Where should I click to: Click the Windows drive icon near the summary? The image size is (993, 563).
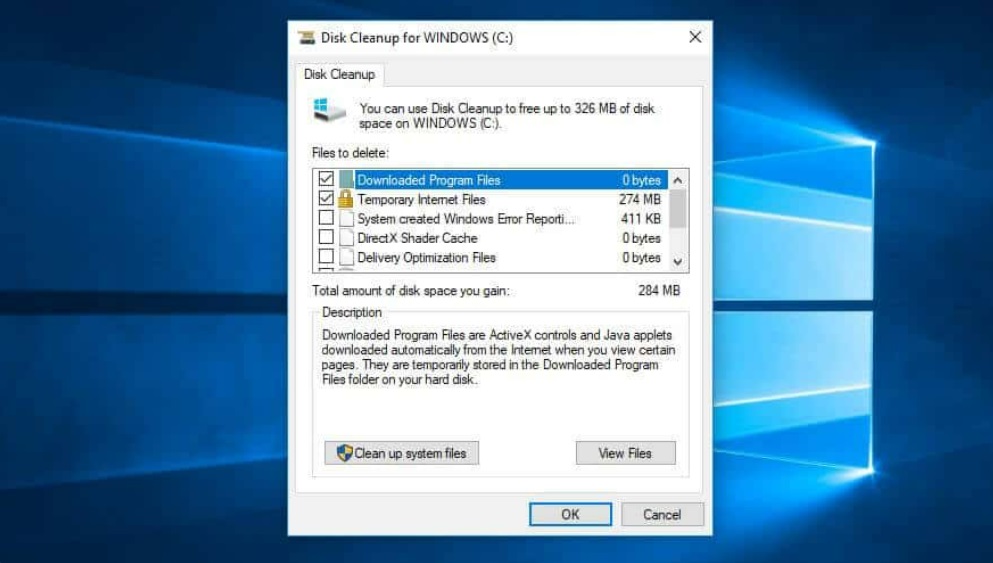click(x=329, y=110)
